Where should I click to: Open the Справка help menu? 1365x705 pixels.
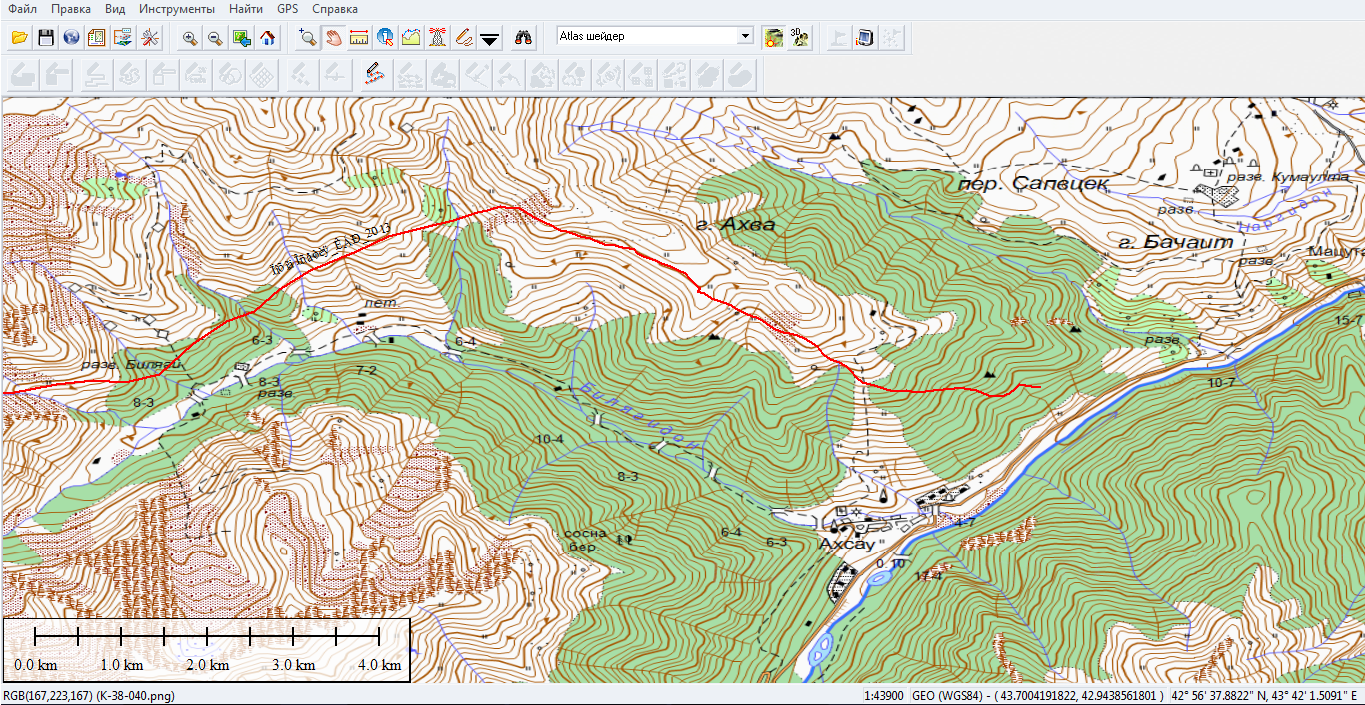(334, 8)
